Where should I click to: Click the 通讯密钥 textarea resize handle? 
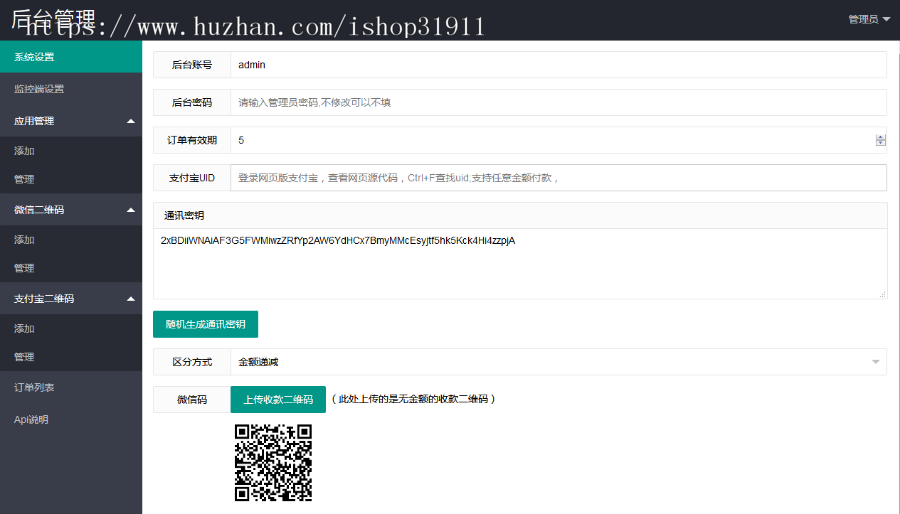882,294
